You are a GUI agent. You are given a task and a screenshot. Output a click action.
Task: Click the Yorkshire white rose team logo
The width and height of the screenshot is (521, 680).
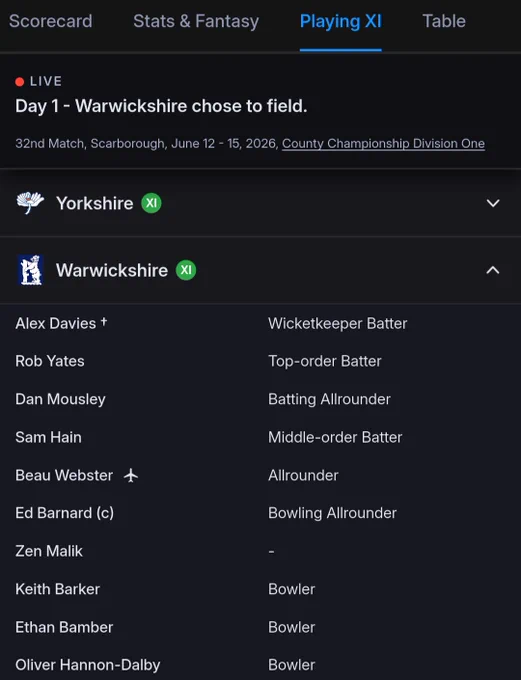point(30,203)
